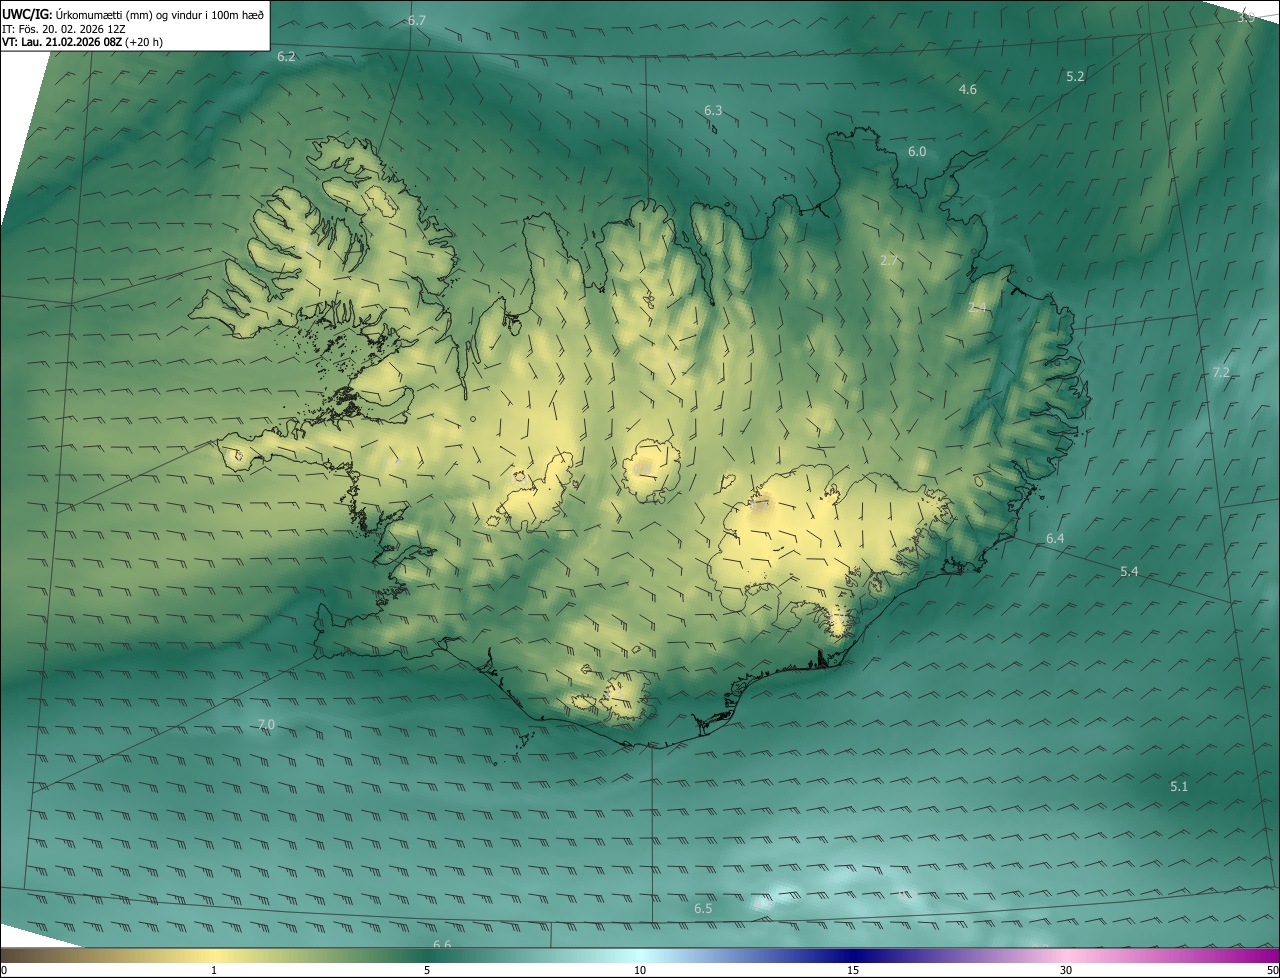Click the 6.5 value label on the map
This screenshot has width=1280, height=978.
(x=703, y=909)
